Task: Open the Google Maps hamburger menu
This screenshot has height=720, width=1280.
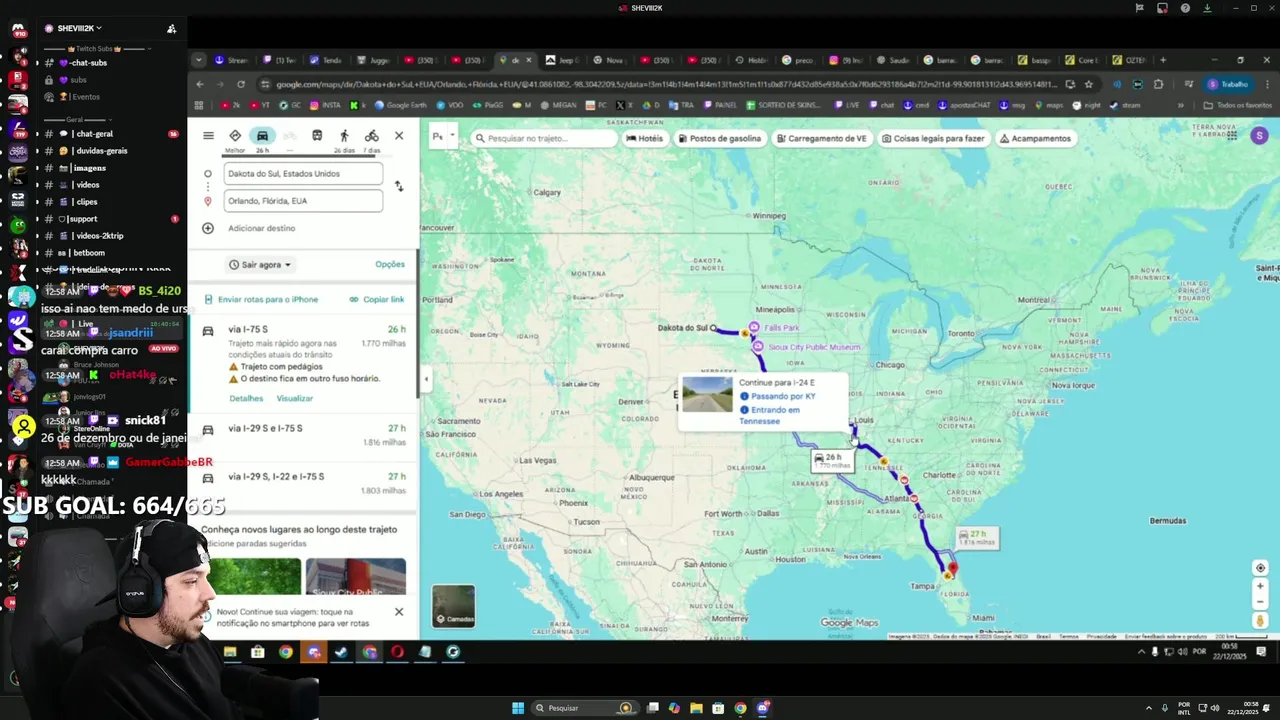Action: pos(208,136)
